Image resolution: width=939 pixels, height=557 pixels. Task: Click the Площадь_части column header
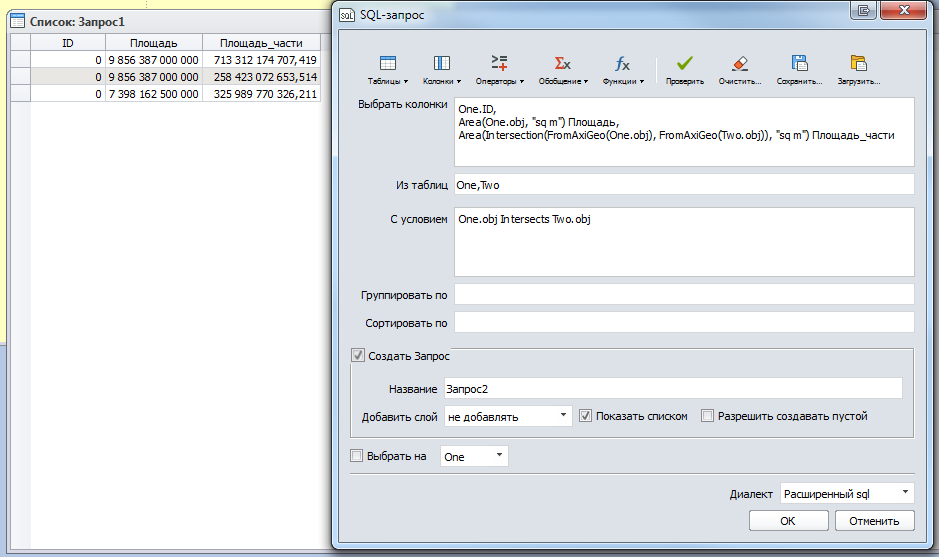(x=261, y=43)
